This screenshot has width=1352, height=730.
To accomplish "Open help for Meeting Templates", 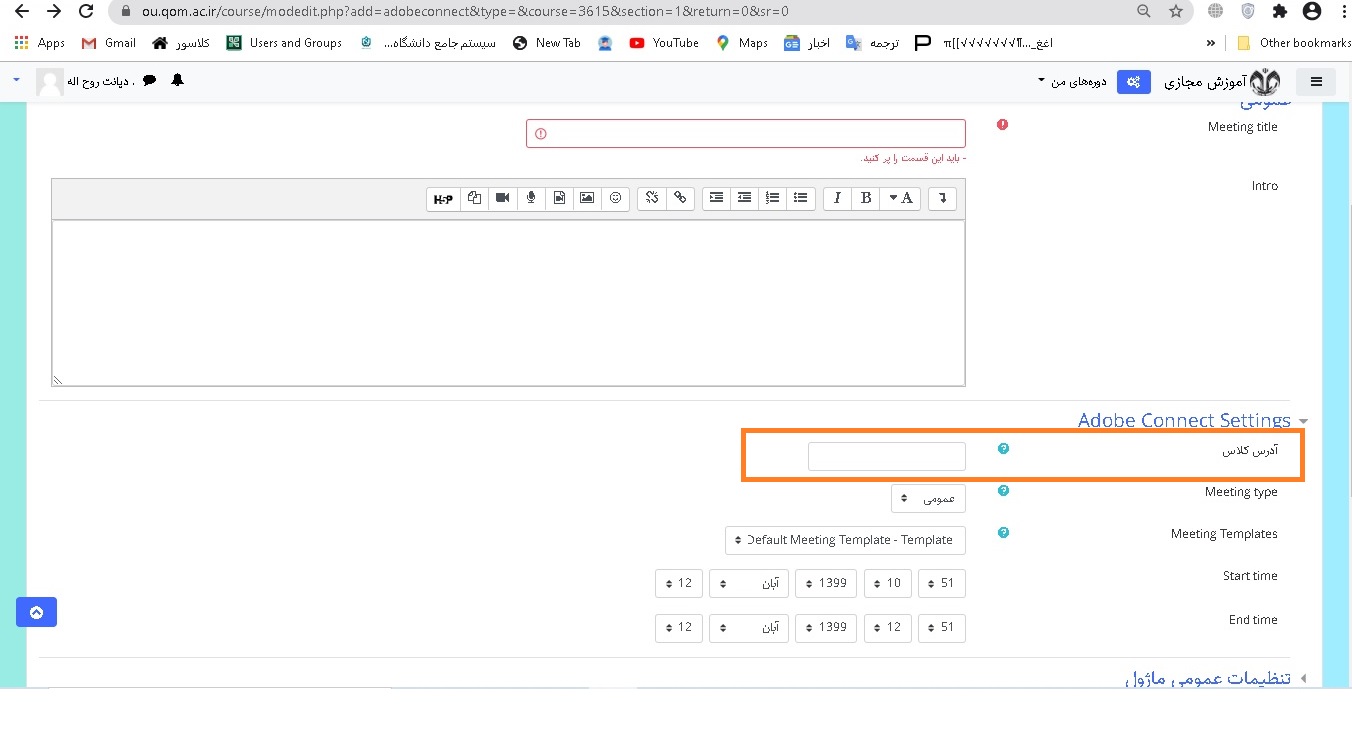I will point(1003,533).
